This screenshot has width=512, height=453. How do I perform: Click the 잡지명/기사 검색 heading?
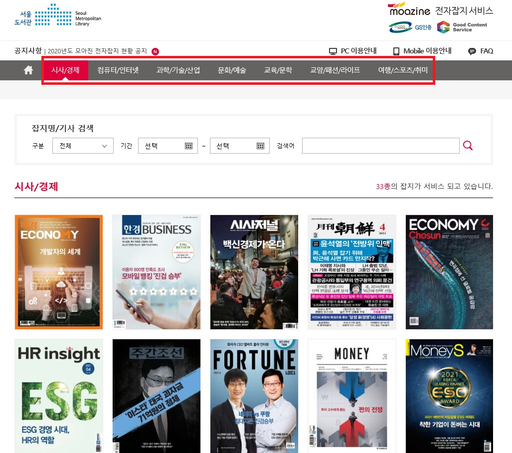point(63,128)
